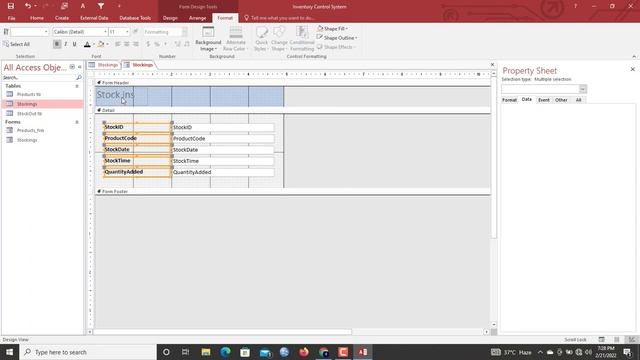
Task: Select the Form Header section bar
Action: pos(293,83)
